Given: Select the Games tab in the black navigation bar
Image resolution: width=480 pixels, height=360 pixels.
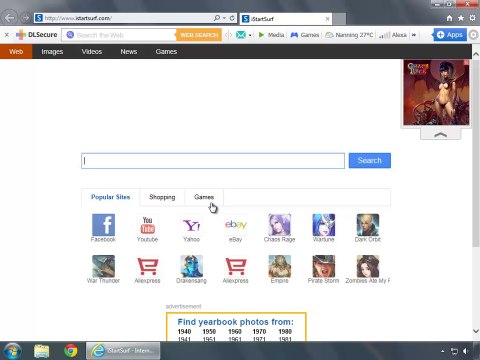Looking at the screenshot, I should click(x=166, y=52).
